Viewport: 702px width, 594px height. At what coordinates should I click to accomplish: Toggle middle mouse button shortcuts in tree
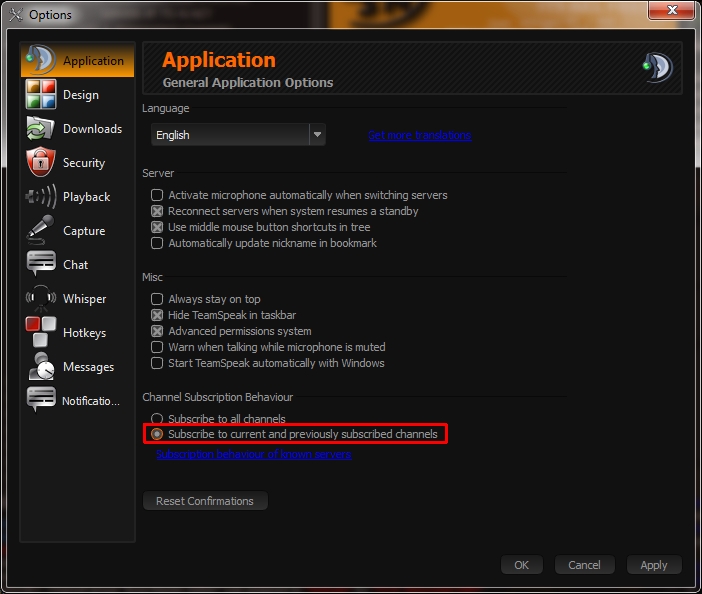click(x=157, y=227)
